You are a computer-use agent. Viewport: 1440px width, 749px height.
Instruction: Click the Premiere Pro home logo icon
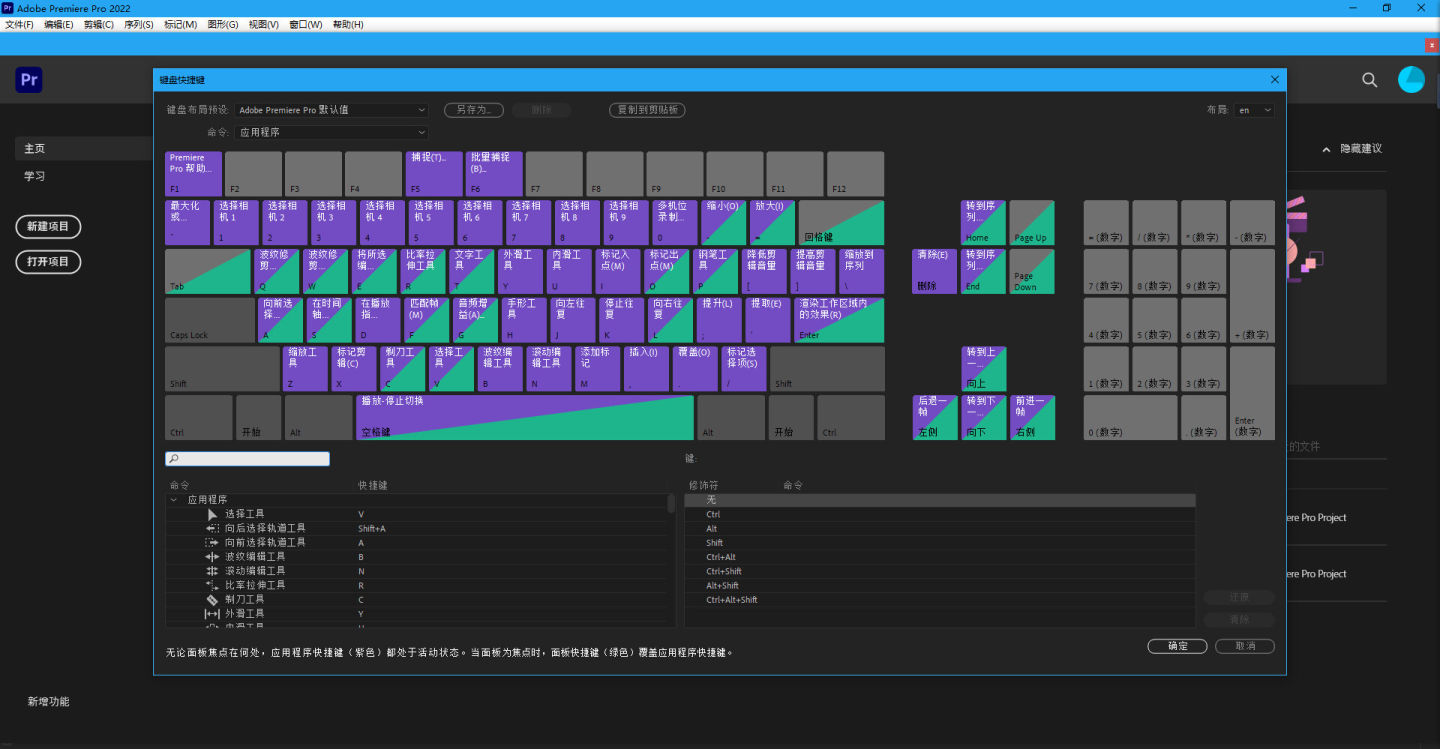(x=29, y=80)
